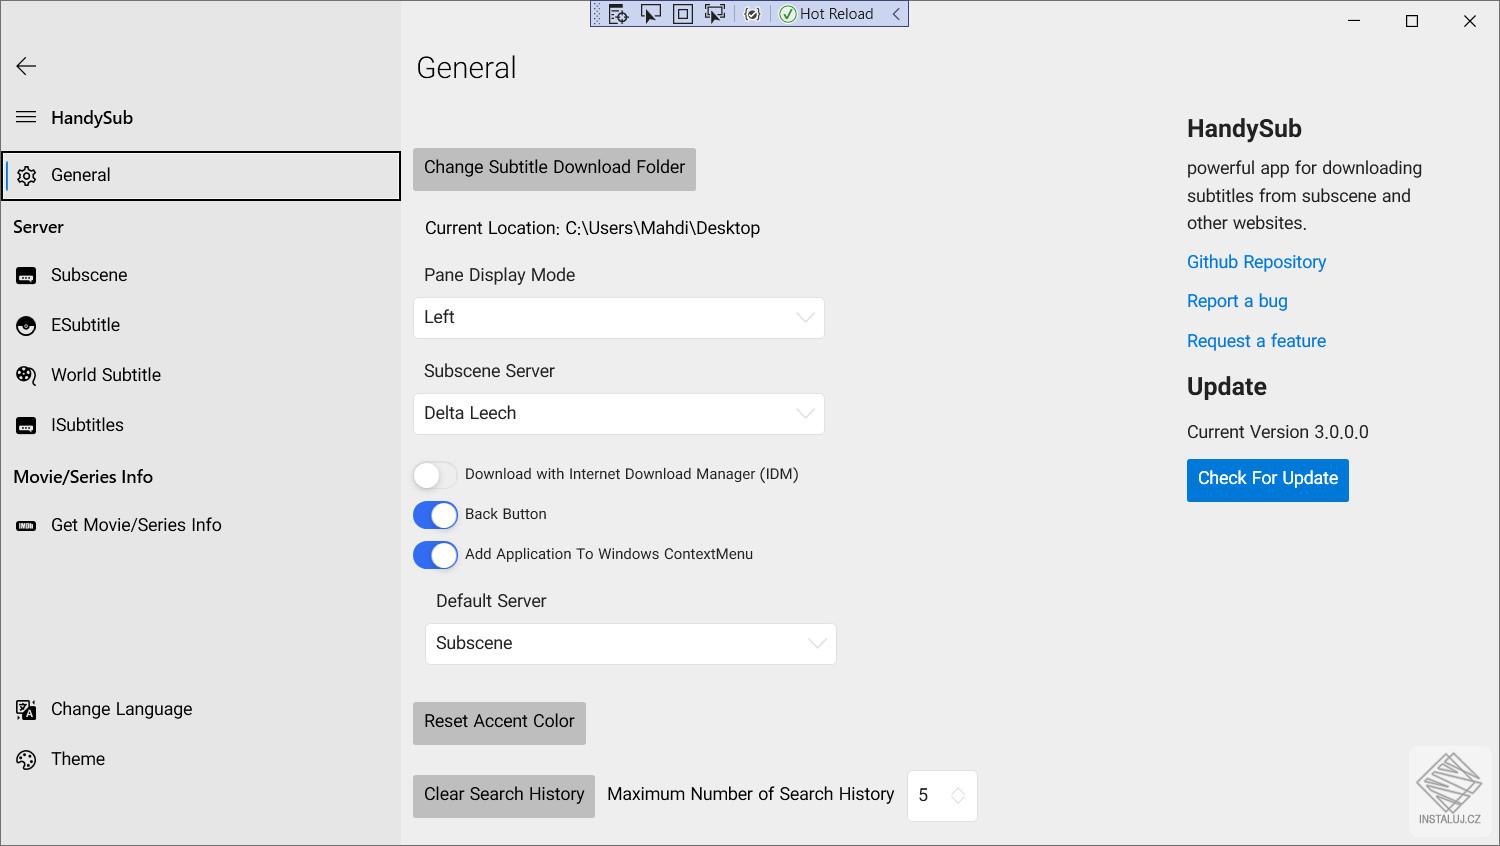
Task: Enable Download with Internet Download Manager toggle
Action: tap(435, 475)
